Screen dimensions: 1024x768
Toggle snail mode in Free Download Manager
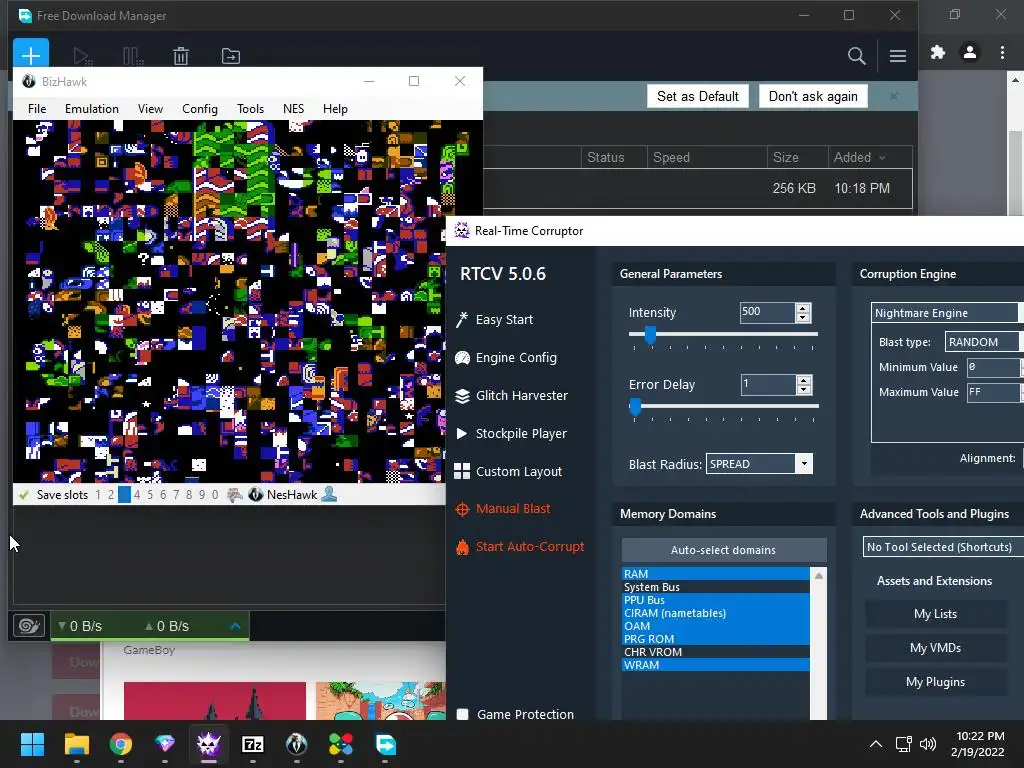(29, 626)
